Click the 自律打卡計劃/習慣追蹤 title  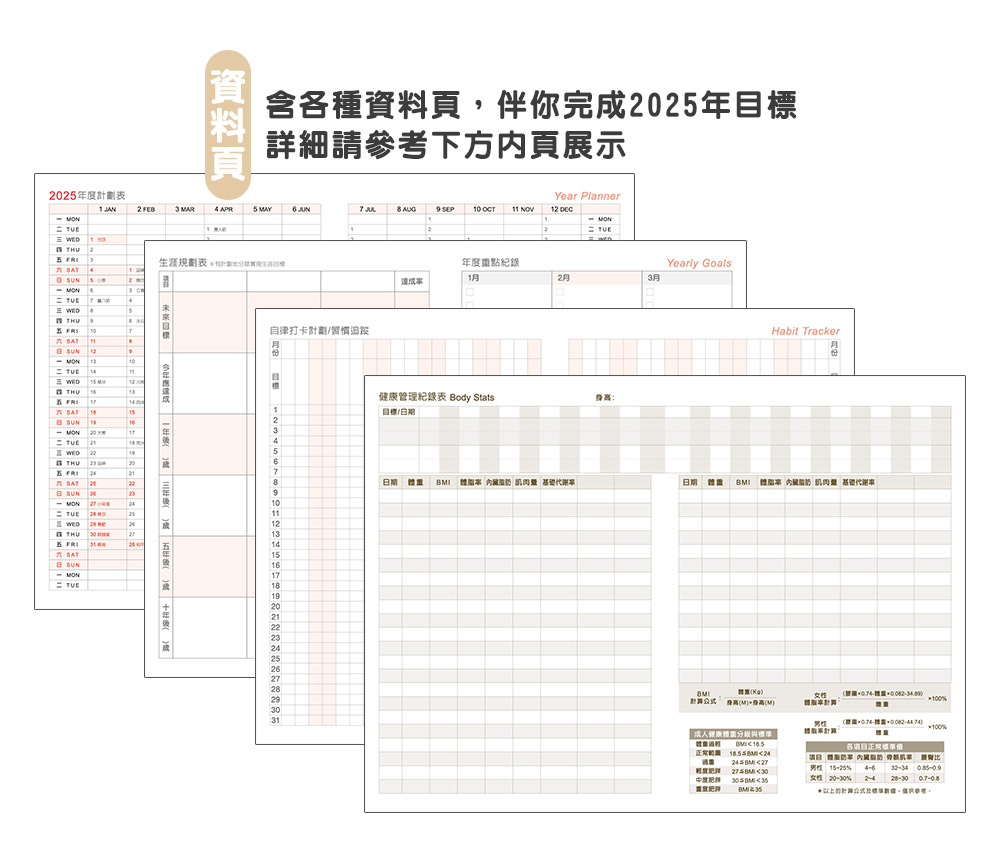point(319,330)
